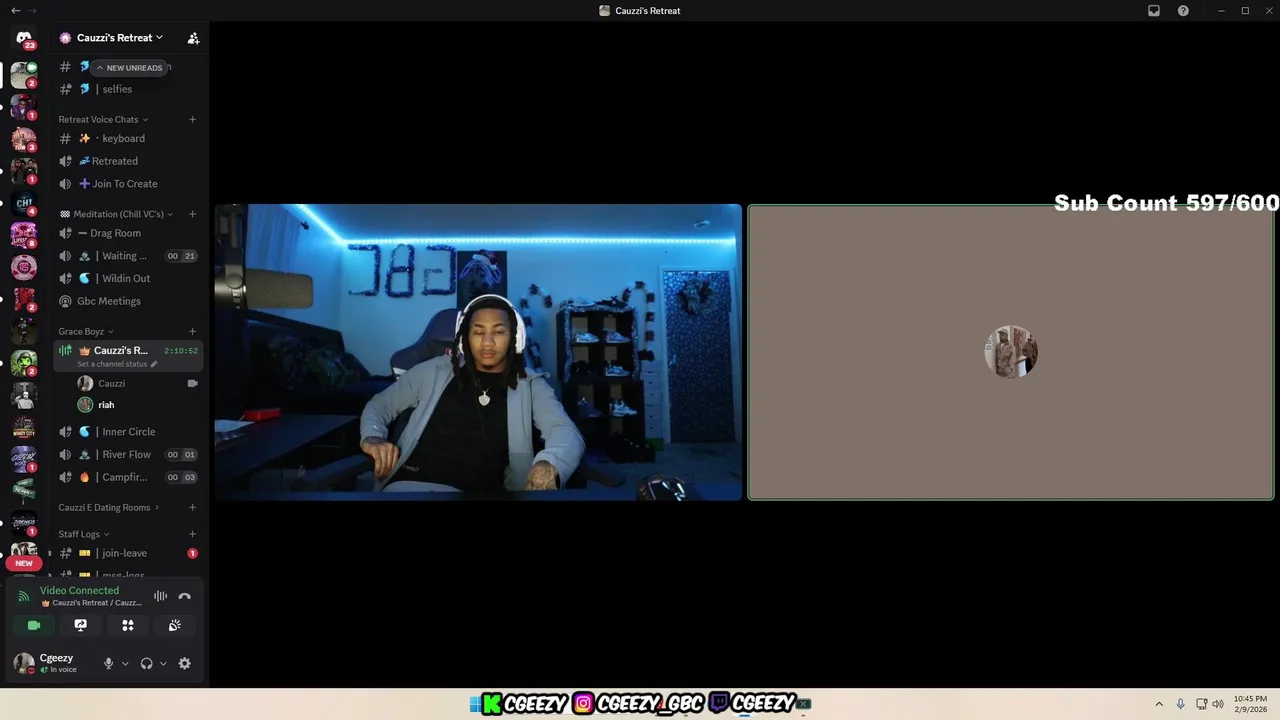This screenshot has width=1280, height=720.
Task: Open the Gbc Meetings stage channel
Action: [x=129, y=301]
